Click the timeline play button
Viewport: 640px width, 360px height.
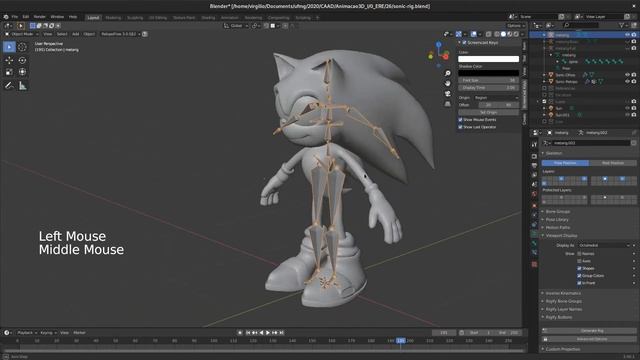268,333
